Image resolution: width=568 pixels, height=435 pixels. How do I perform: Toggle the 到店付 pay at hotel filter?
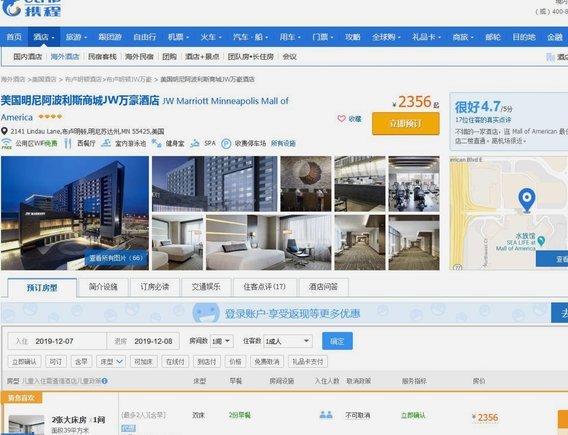pyautogui.click(x=207, y=361)
